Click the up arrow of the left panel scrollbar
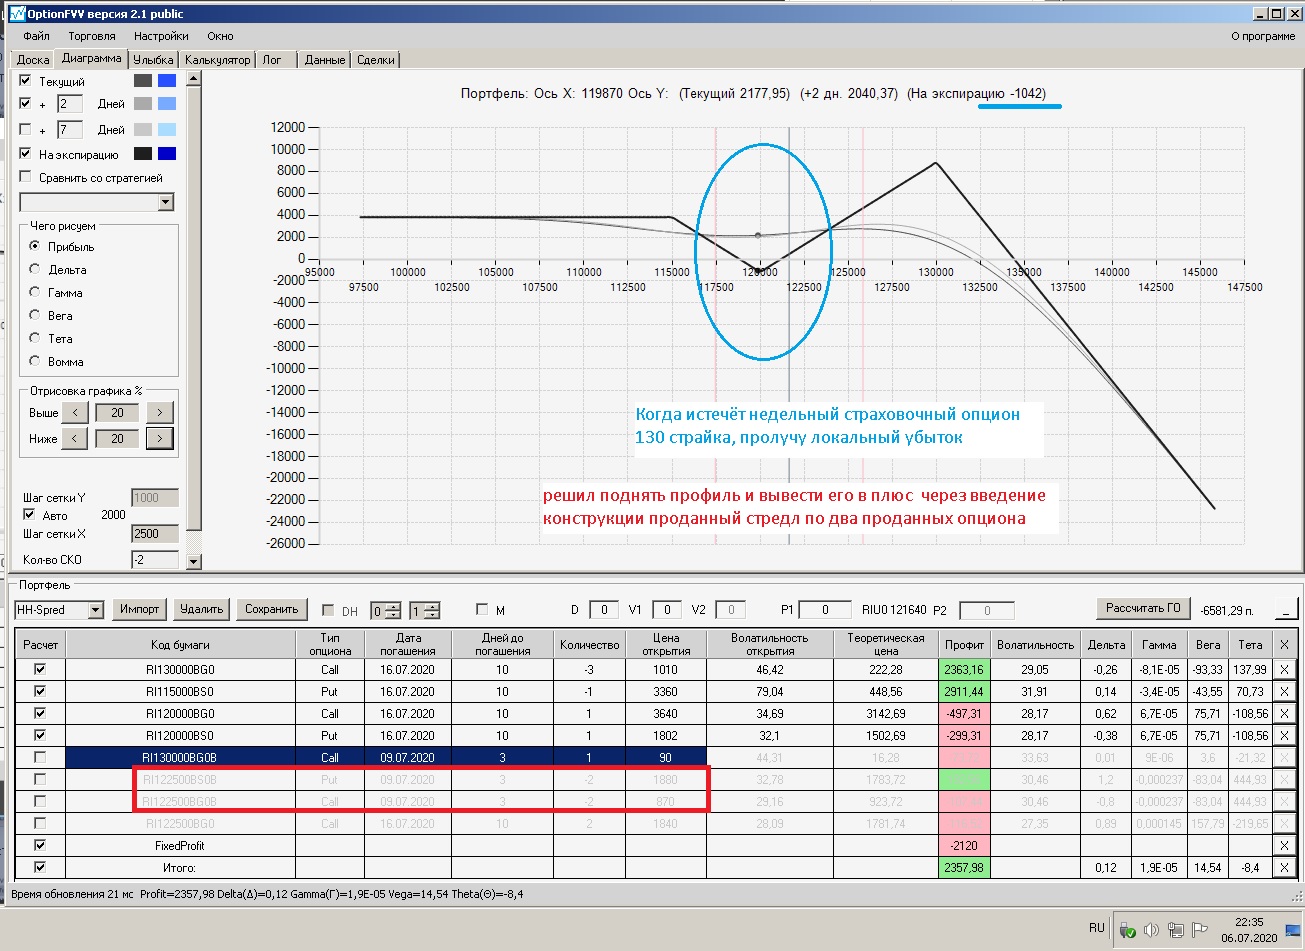Image resolution: width=1305 pixels, height=951 pixels. pos(194,77)
